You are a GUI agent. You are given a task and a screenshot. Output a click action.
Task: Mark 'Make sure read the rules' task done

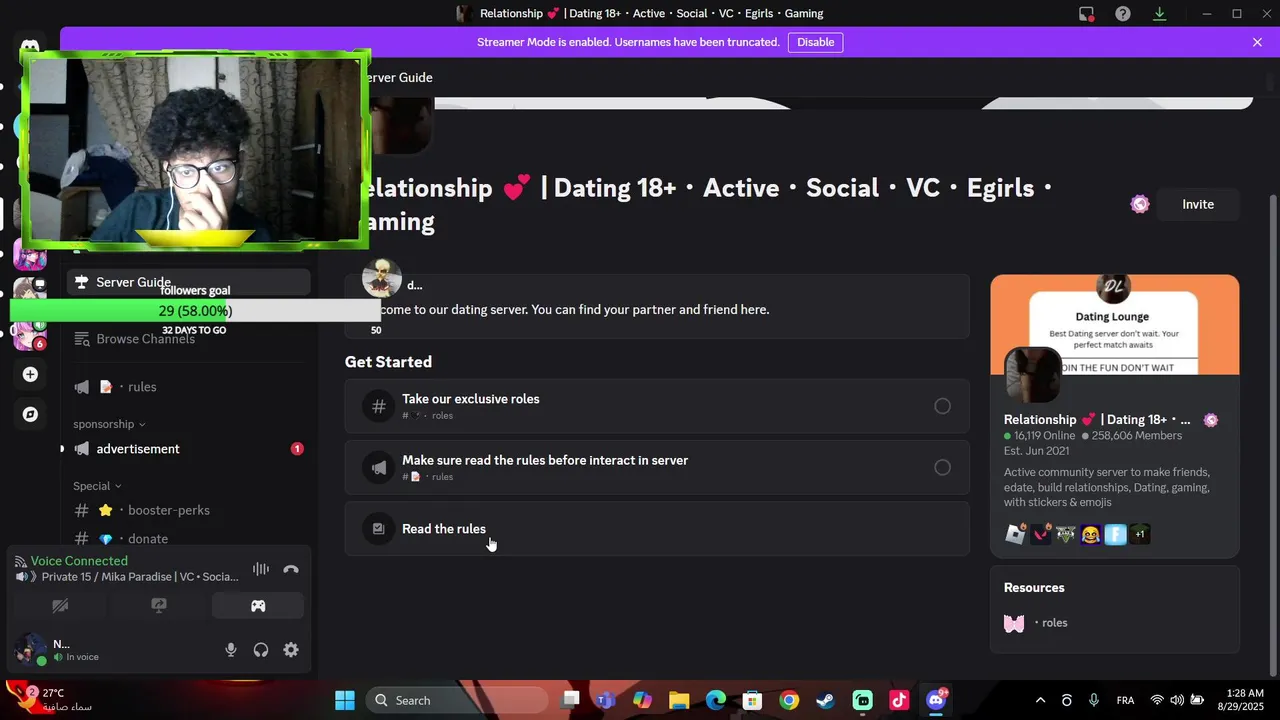tap(942, 468)
